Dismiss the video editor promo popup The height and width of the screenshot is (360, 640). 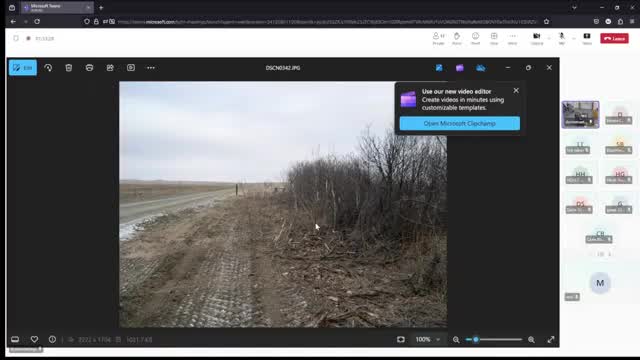tap(516, 91)
